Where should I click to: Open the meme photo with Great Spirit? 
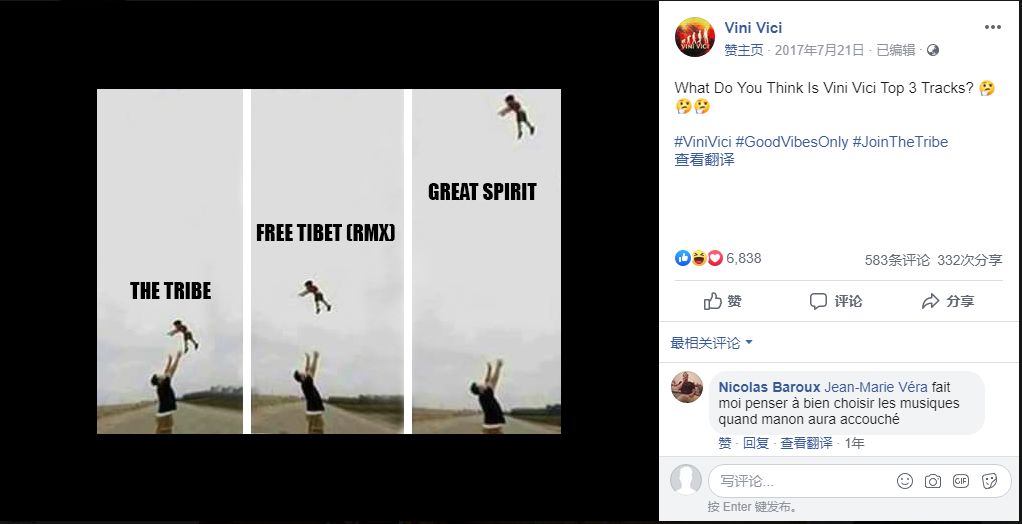click(329, 261)
